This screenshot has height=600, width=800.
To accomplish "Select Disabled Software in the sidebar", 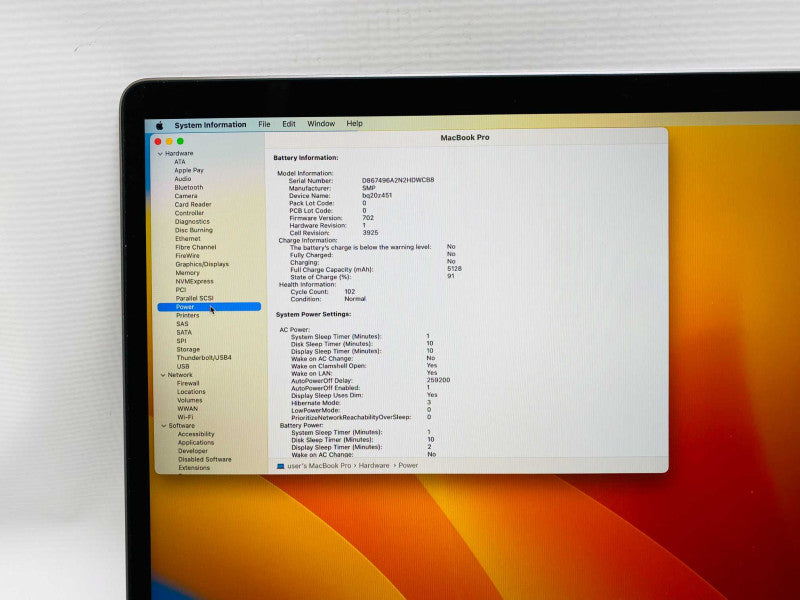I will (205, 460).
